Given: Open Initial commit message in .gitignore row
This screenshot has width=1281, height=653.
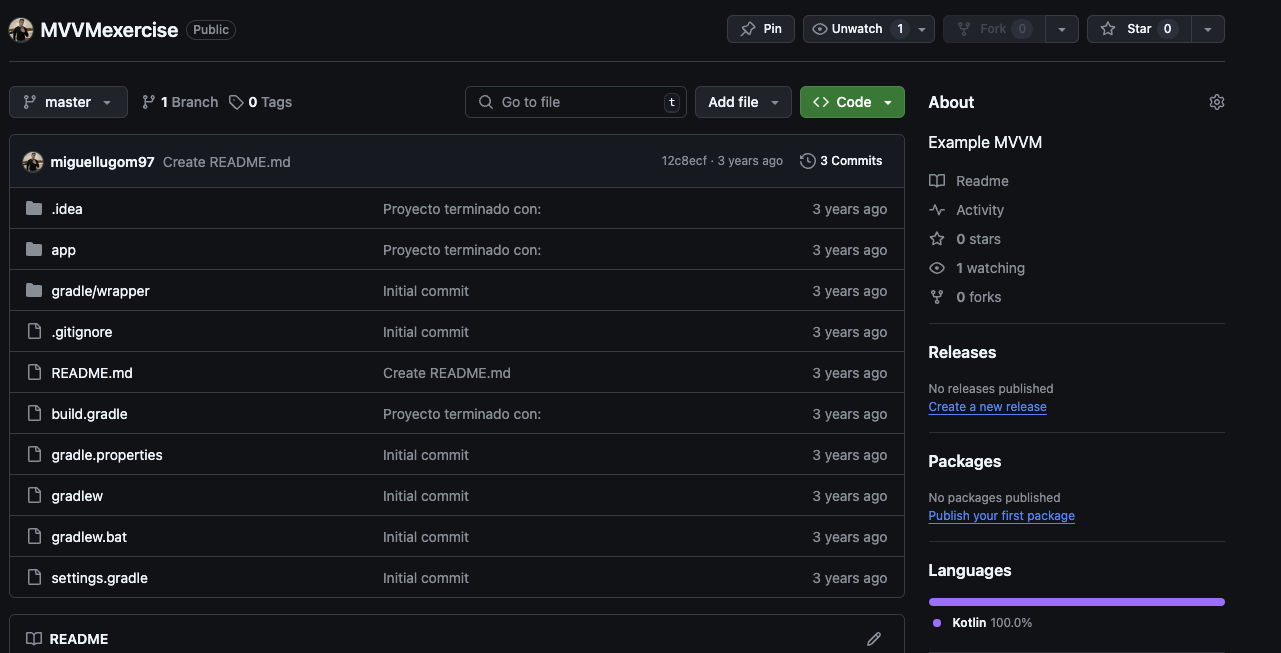Looking at the screenshot, I should coord(426,332).
